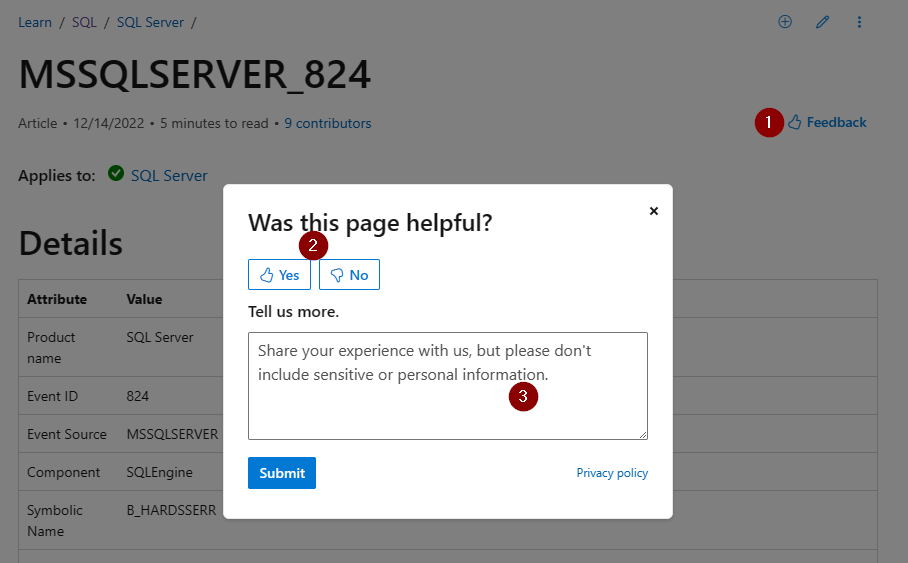Select Yes, the page was helpful
908x563 pixels.
pos(279,275)
